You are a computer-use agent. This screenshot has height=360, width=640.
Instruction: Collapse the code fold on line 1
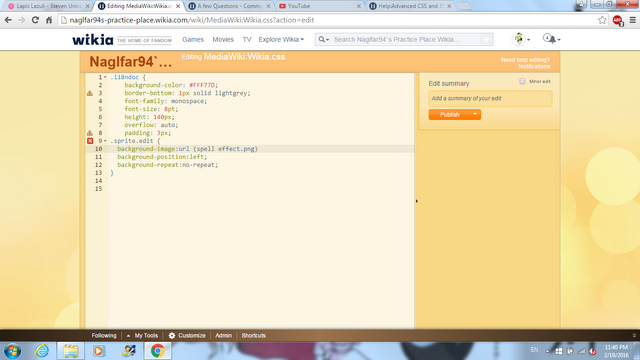pyautogui.click(x=105, y=77)
